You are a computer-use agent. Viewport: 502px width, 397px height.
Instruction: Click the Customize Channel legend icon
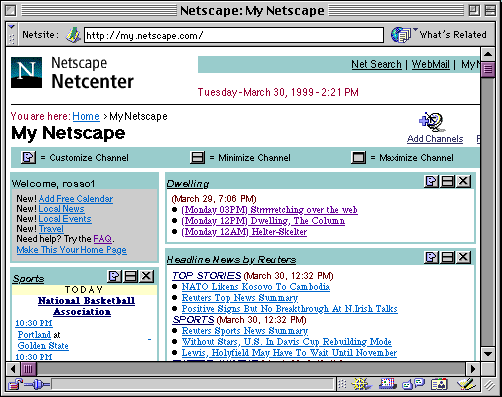29,157
